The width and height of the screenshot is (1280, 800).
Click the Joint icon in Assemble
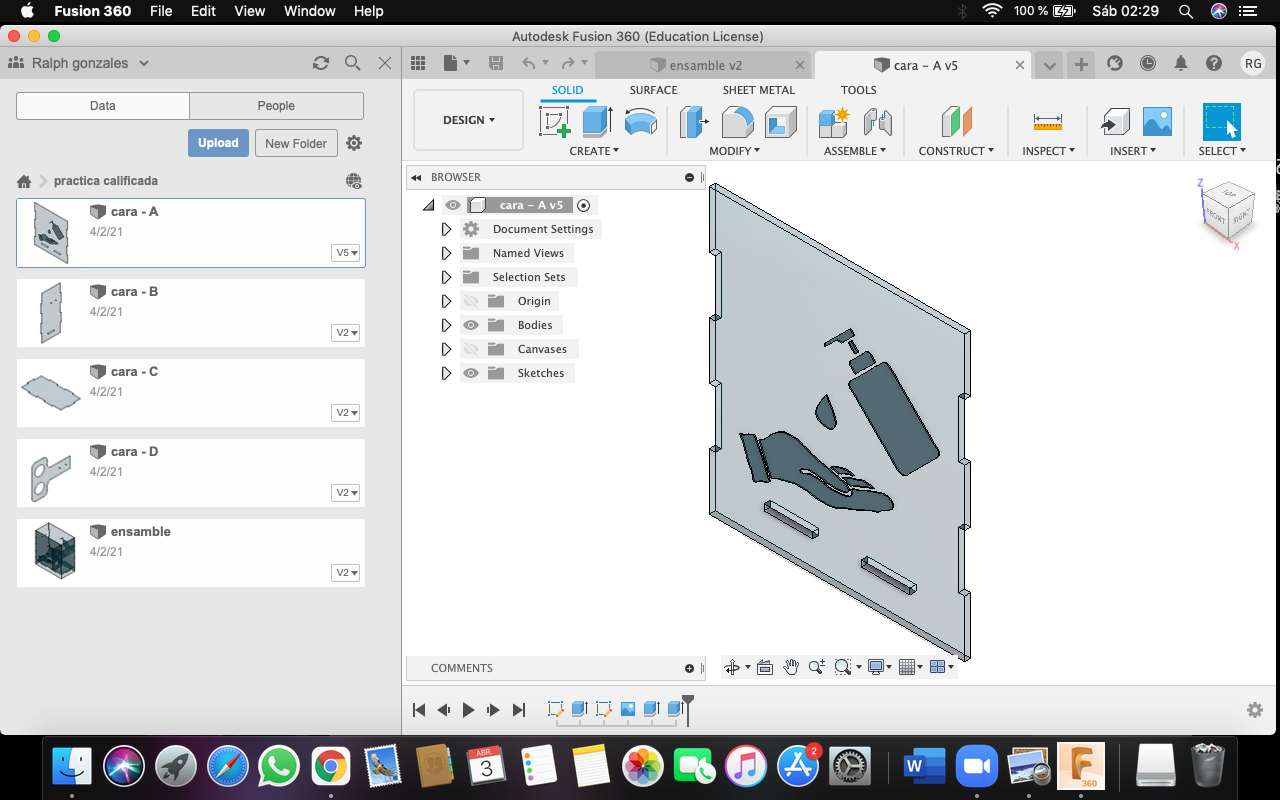[877, 122]
